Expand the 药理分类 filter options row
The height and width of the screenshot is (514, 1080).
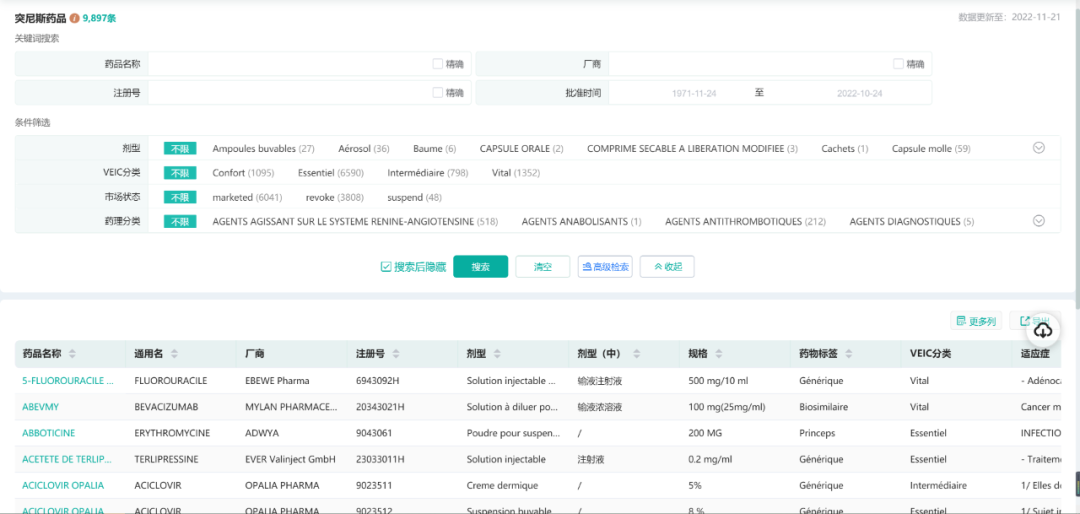tap(1038, 221)
